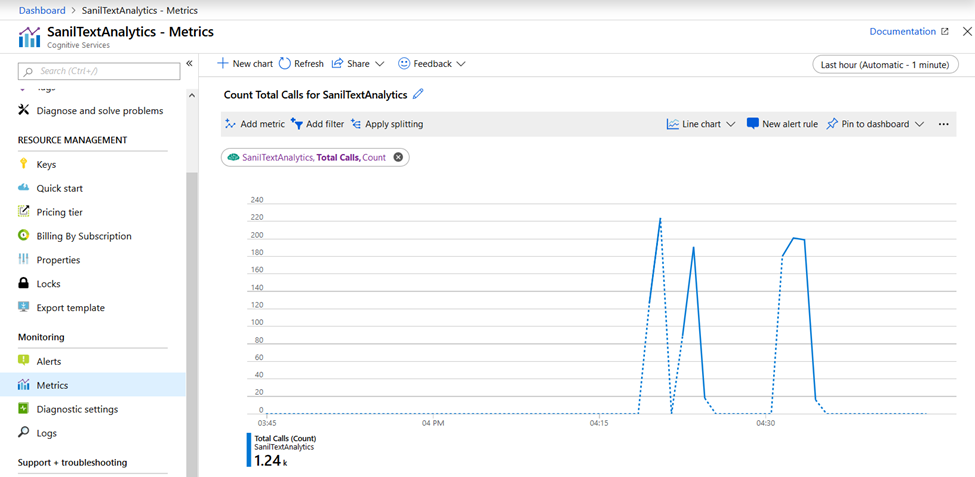Open the Locks item
Image resolution: width=975 pixels, height=477 pixels.
coord(49,284)
